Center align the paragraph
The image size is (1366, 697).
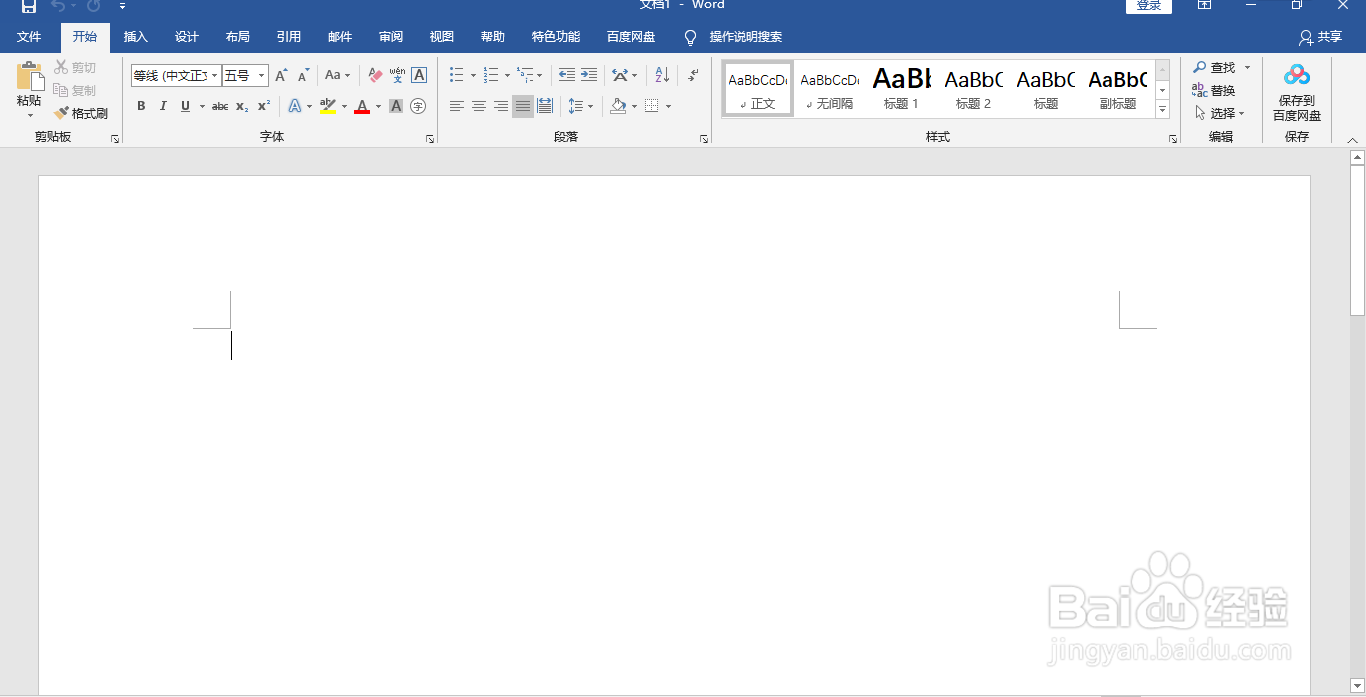[x=479, y=106]
